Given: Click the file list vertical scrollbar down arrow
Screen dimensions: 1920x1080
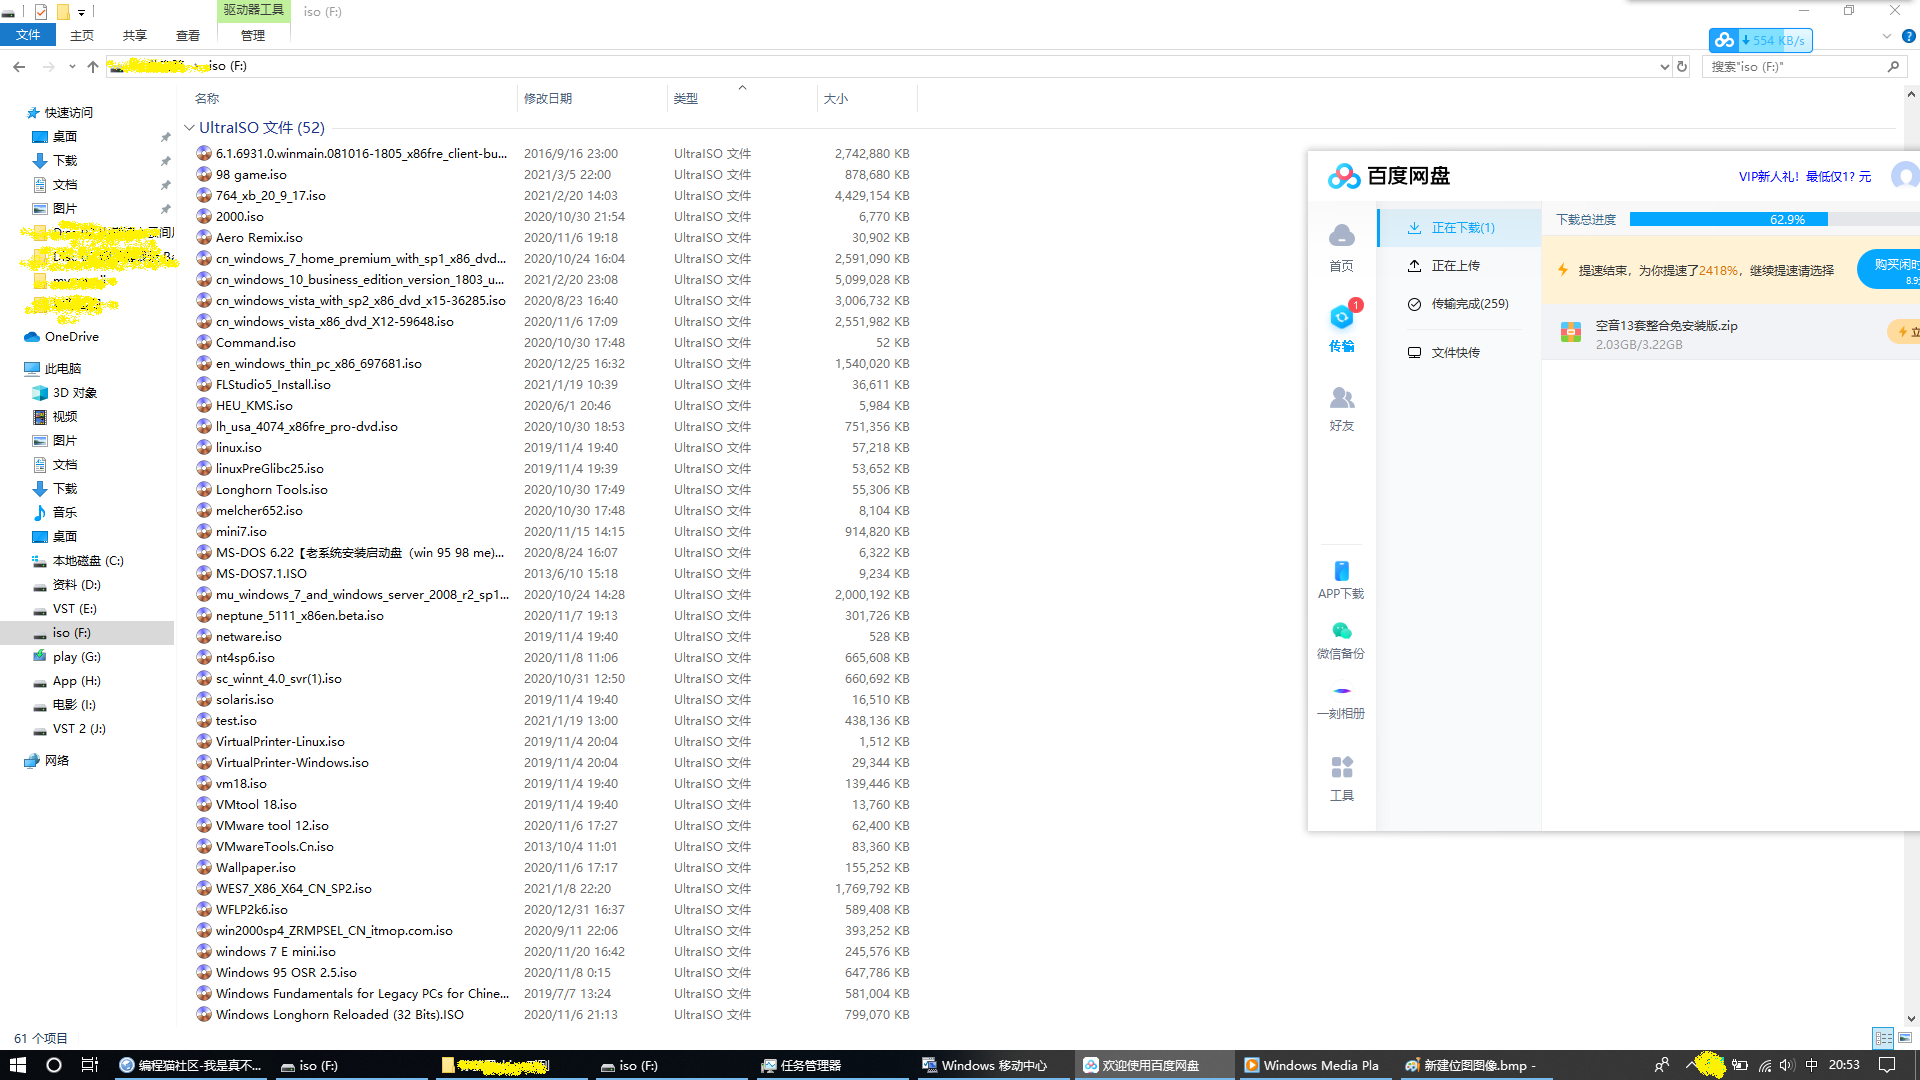Looking at the screenshot, I should click(x=1911, y=1018).
